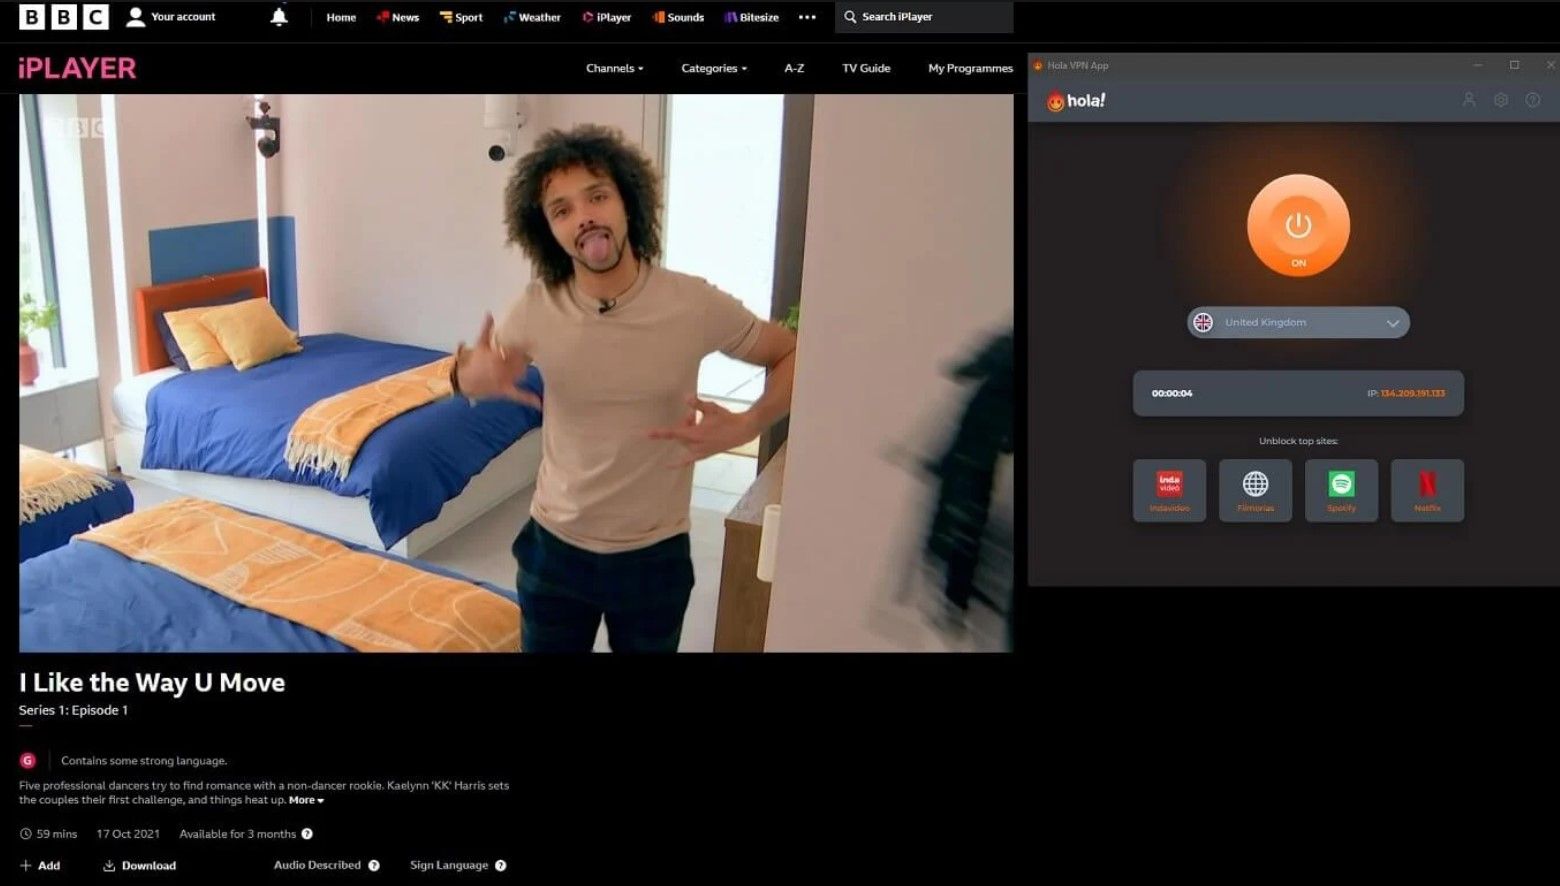Download the episode

(x=139, y=866)
